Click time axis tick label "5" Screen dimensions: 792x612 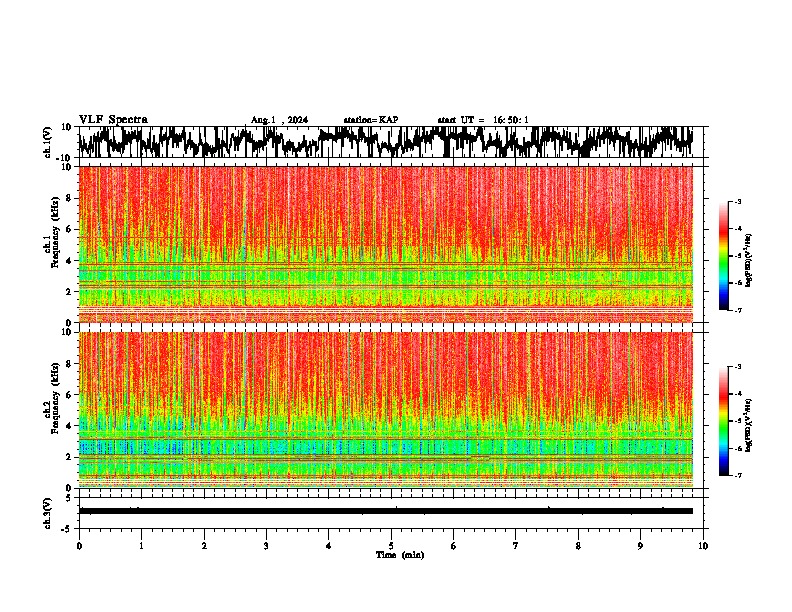point(391,546)
